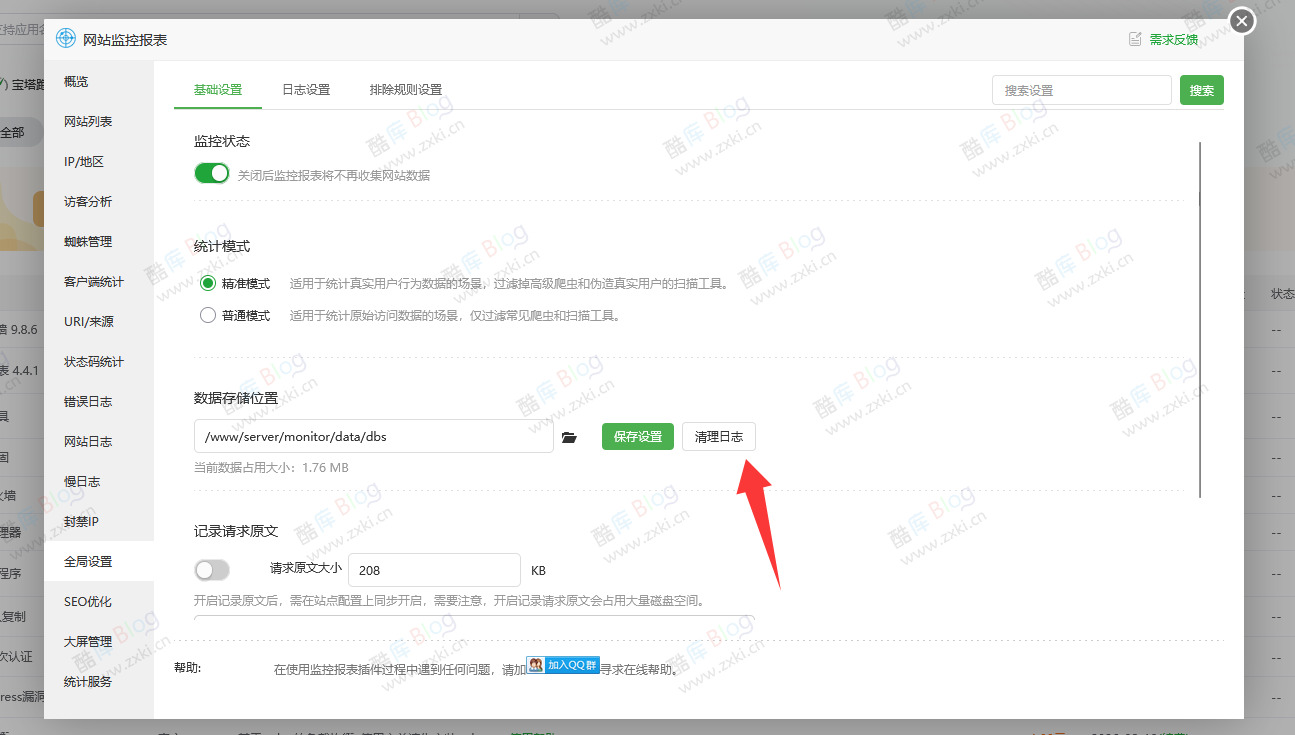Viewport: 1295px width, 735px height.
Task: Edit the request size value 208
Action: [433, 569]
